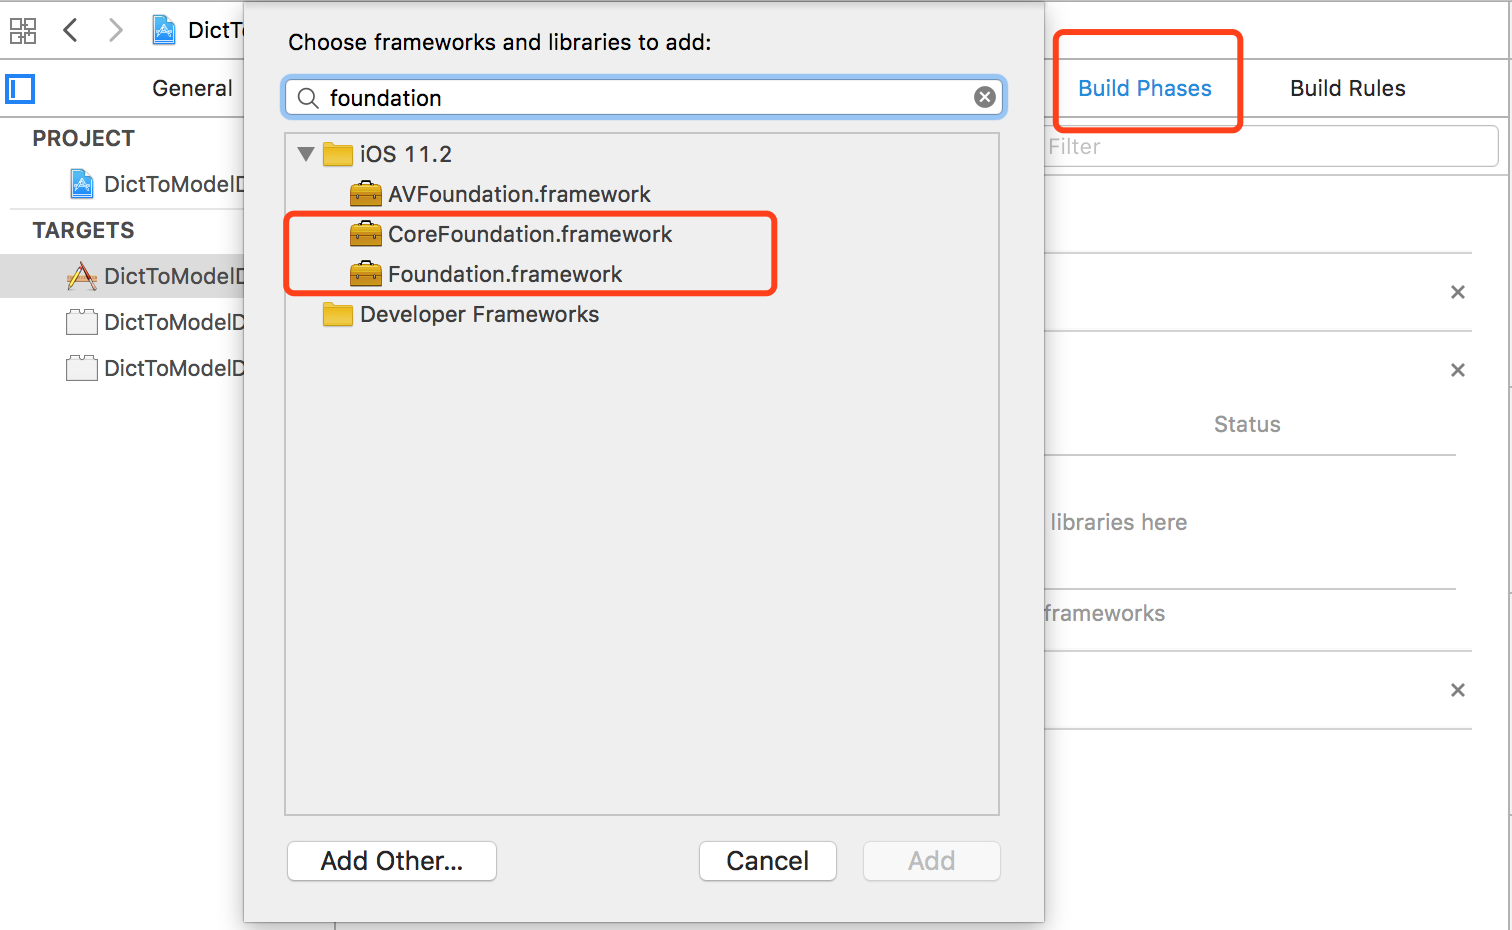1512x930 pixels.
Task: Select CoreFoundation.framework toolbox icon
Action: [366, 234]
